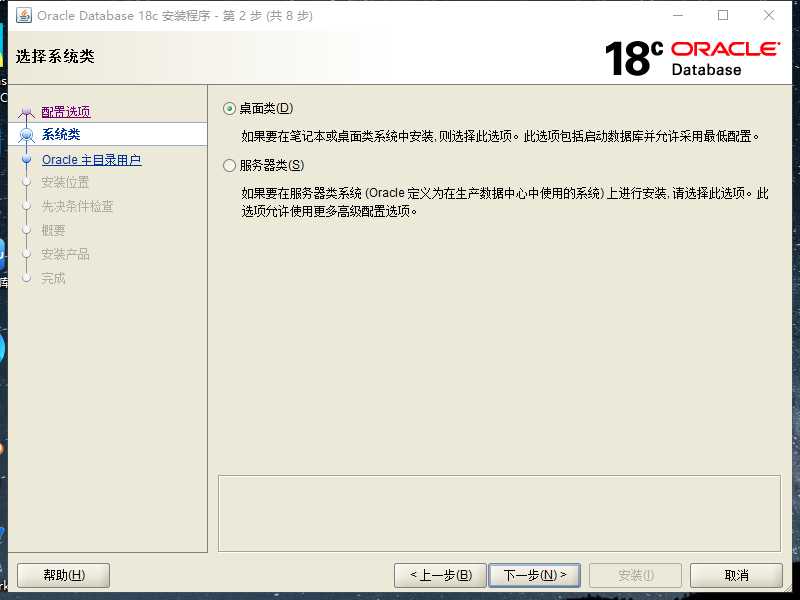The image size is (800, 600).
Task: Click the 选择系统类 page heading
Action: (x=55, y=57)
